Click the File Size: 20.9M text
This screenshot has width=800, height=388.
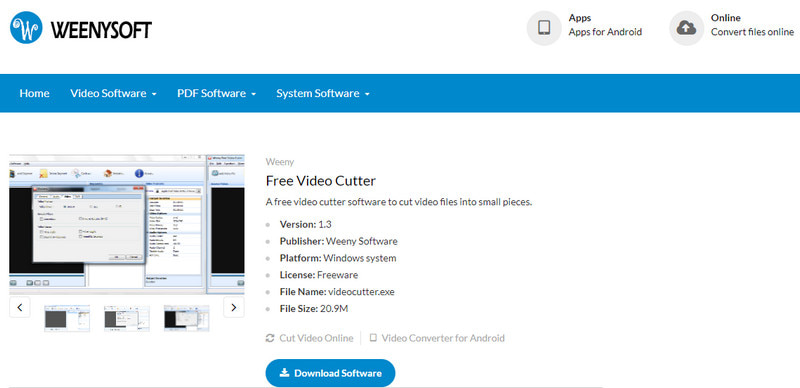[314, 308]
